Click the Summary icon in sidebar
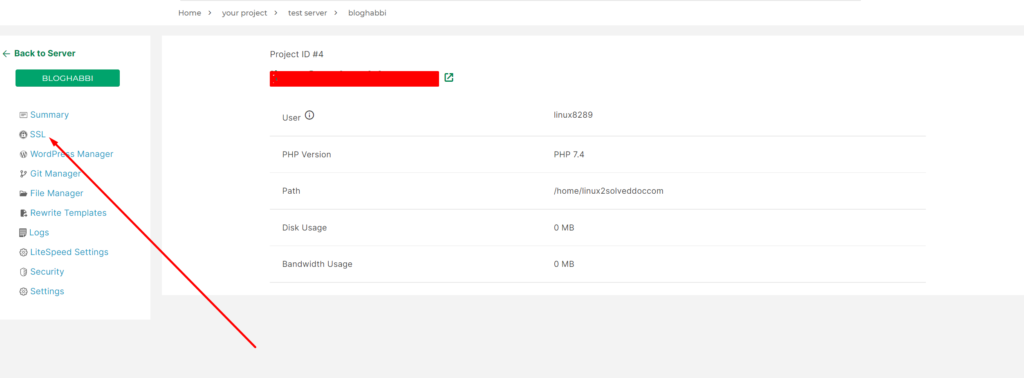 pos(24,115)
